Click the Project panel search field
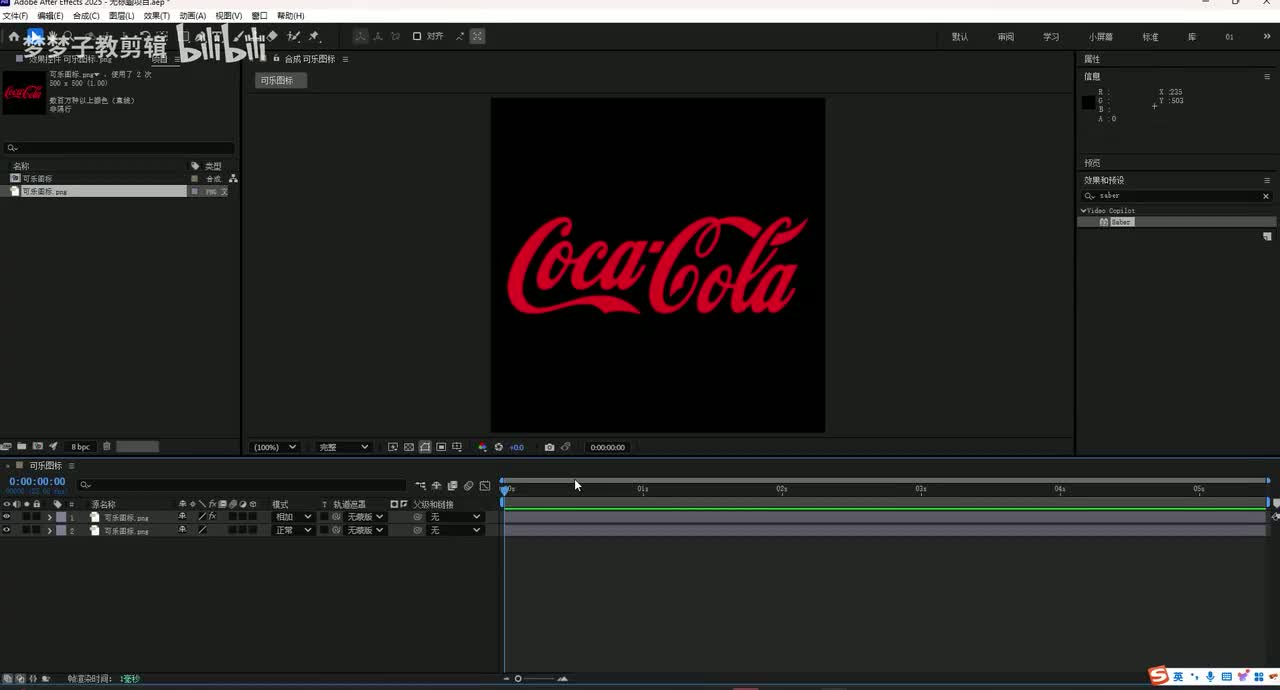 [x=119, y=148]
